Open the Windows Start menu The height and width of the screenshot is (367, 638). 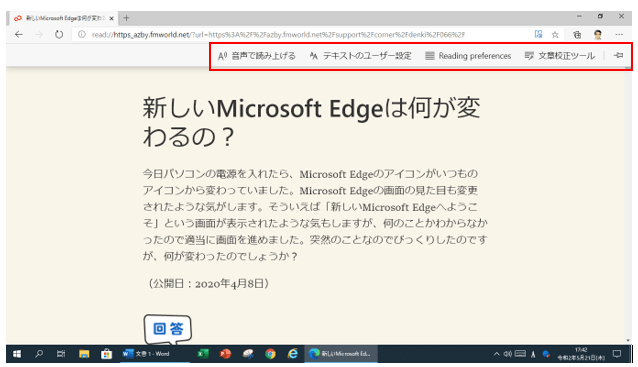[17, 354]
